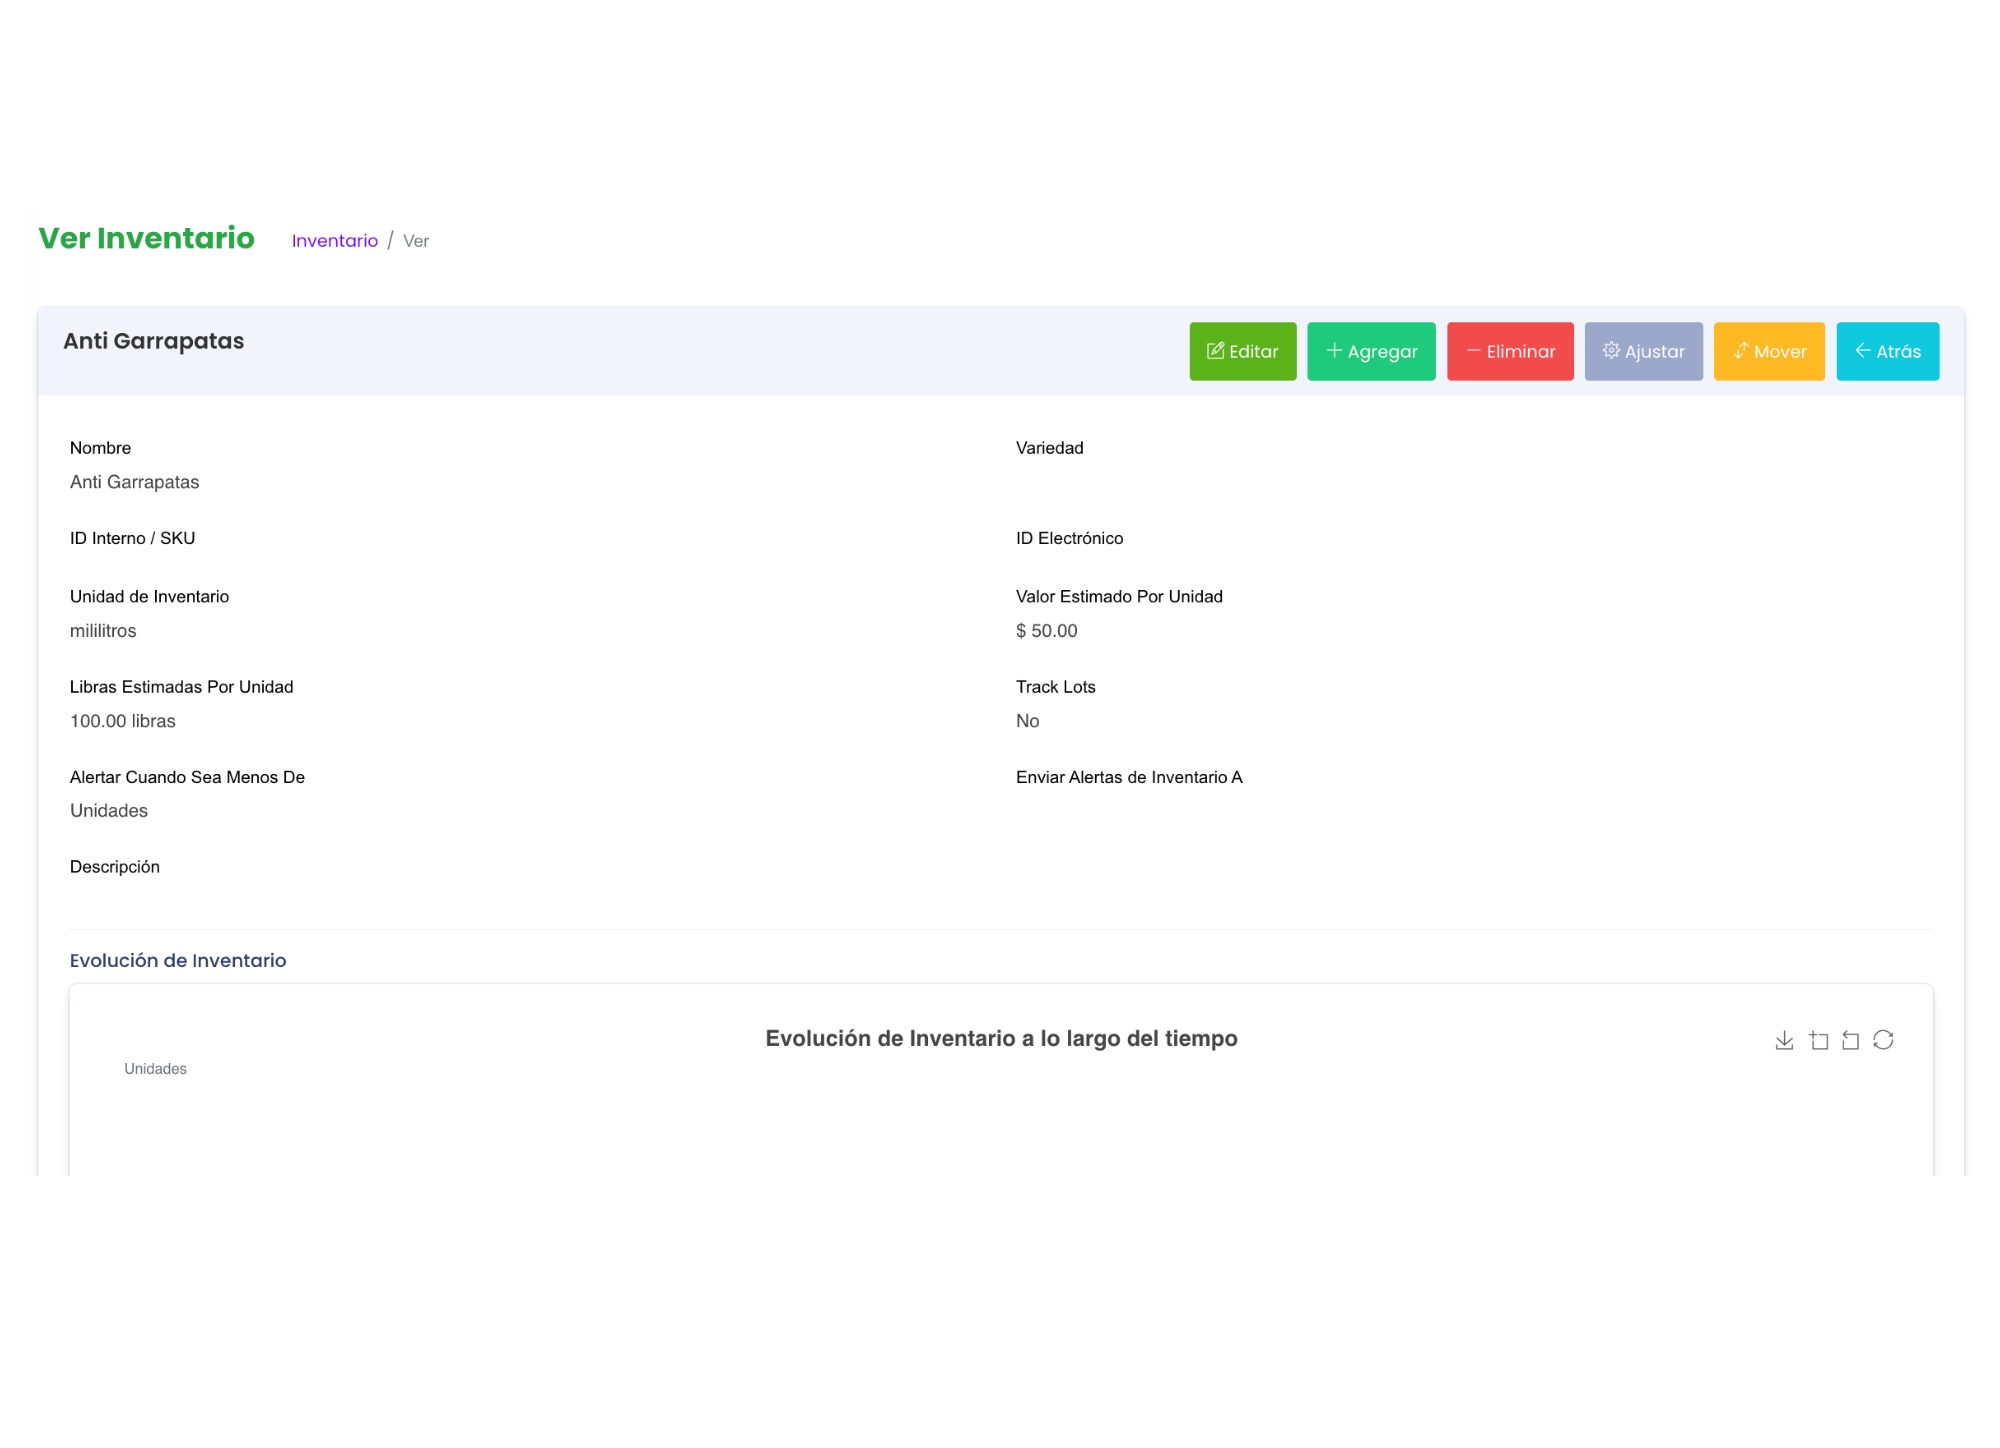The width and height of the screenshot is (2000, 1448).
Task: Open the Inventario breadcrumb link
Action: [x=334, y=241]
